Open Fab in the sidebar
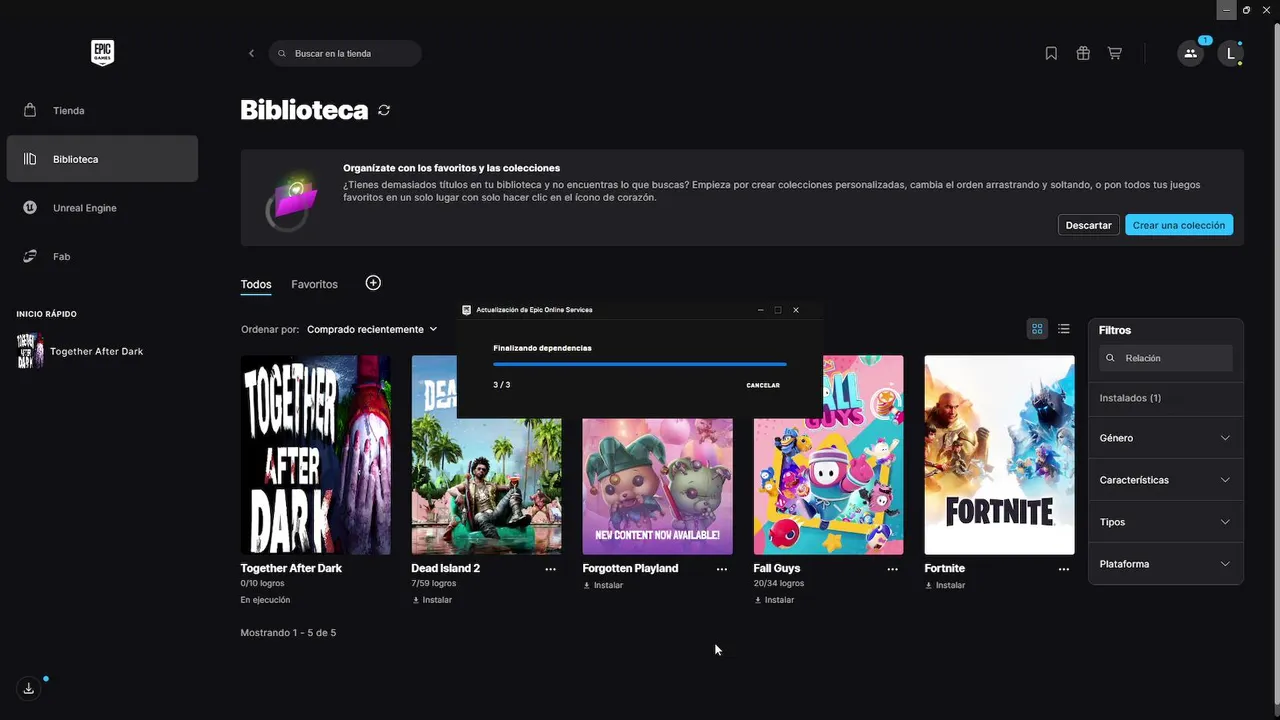 click(102, 256)
